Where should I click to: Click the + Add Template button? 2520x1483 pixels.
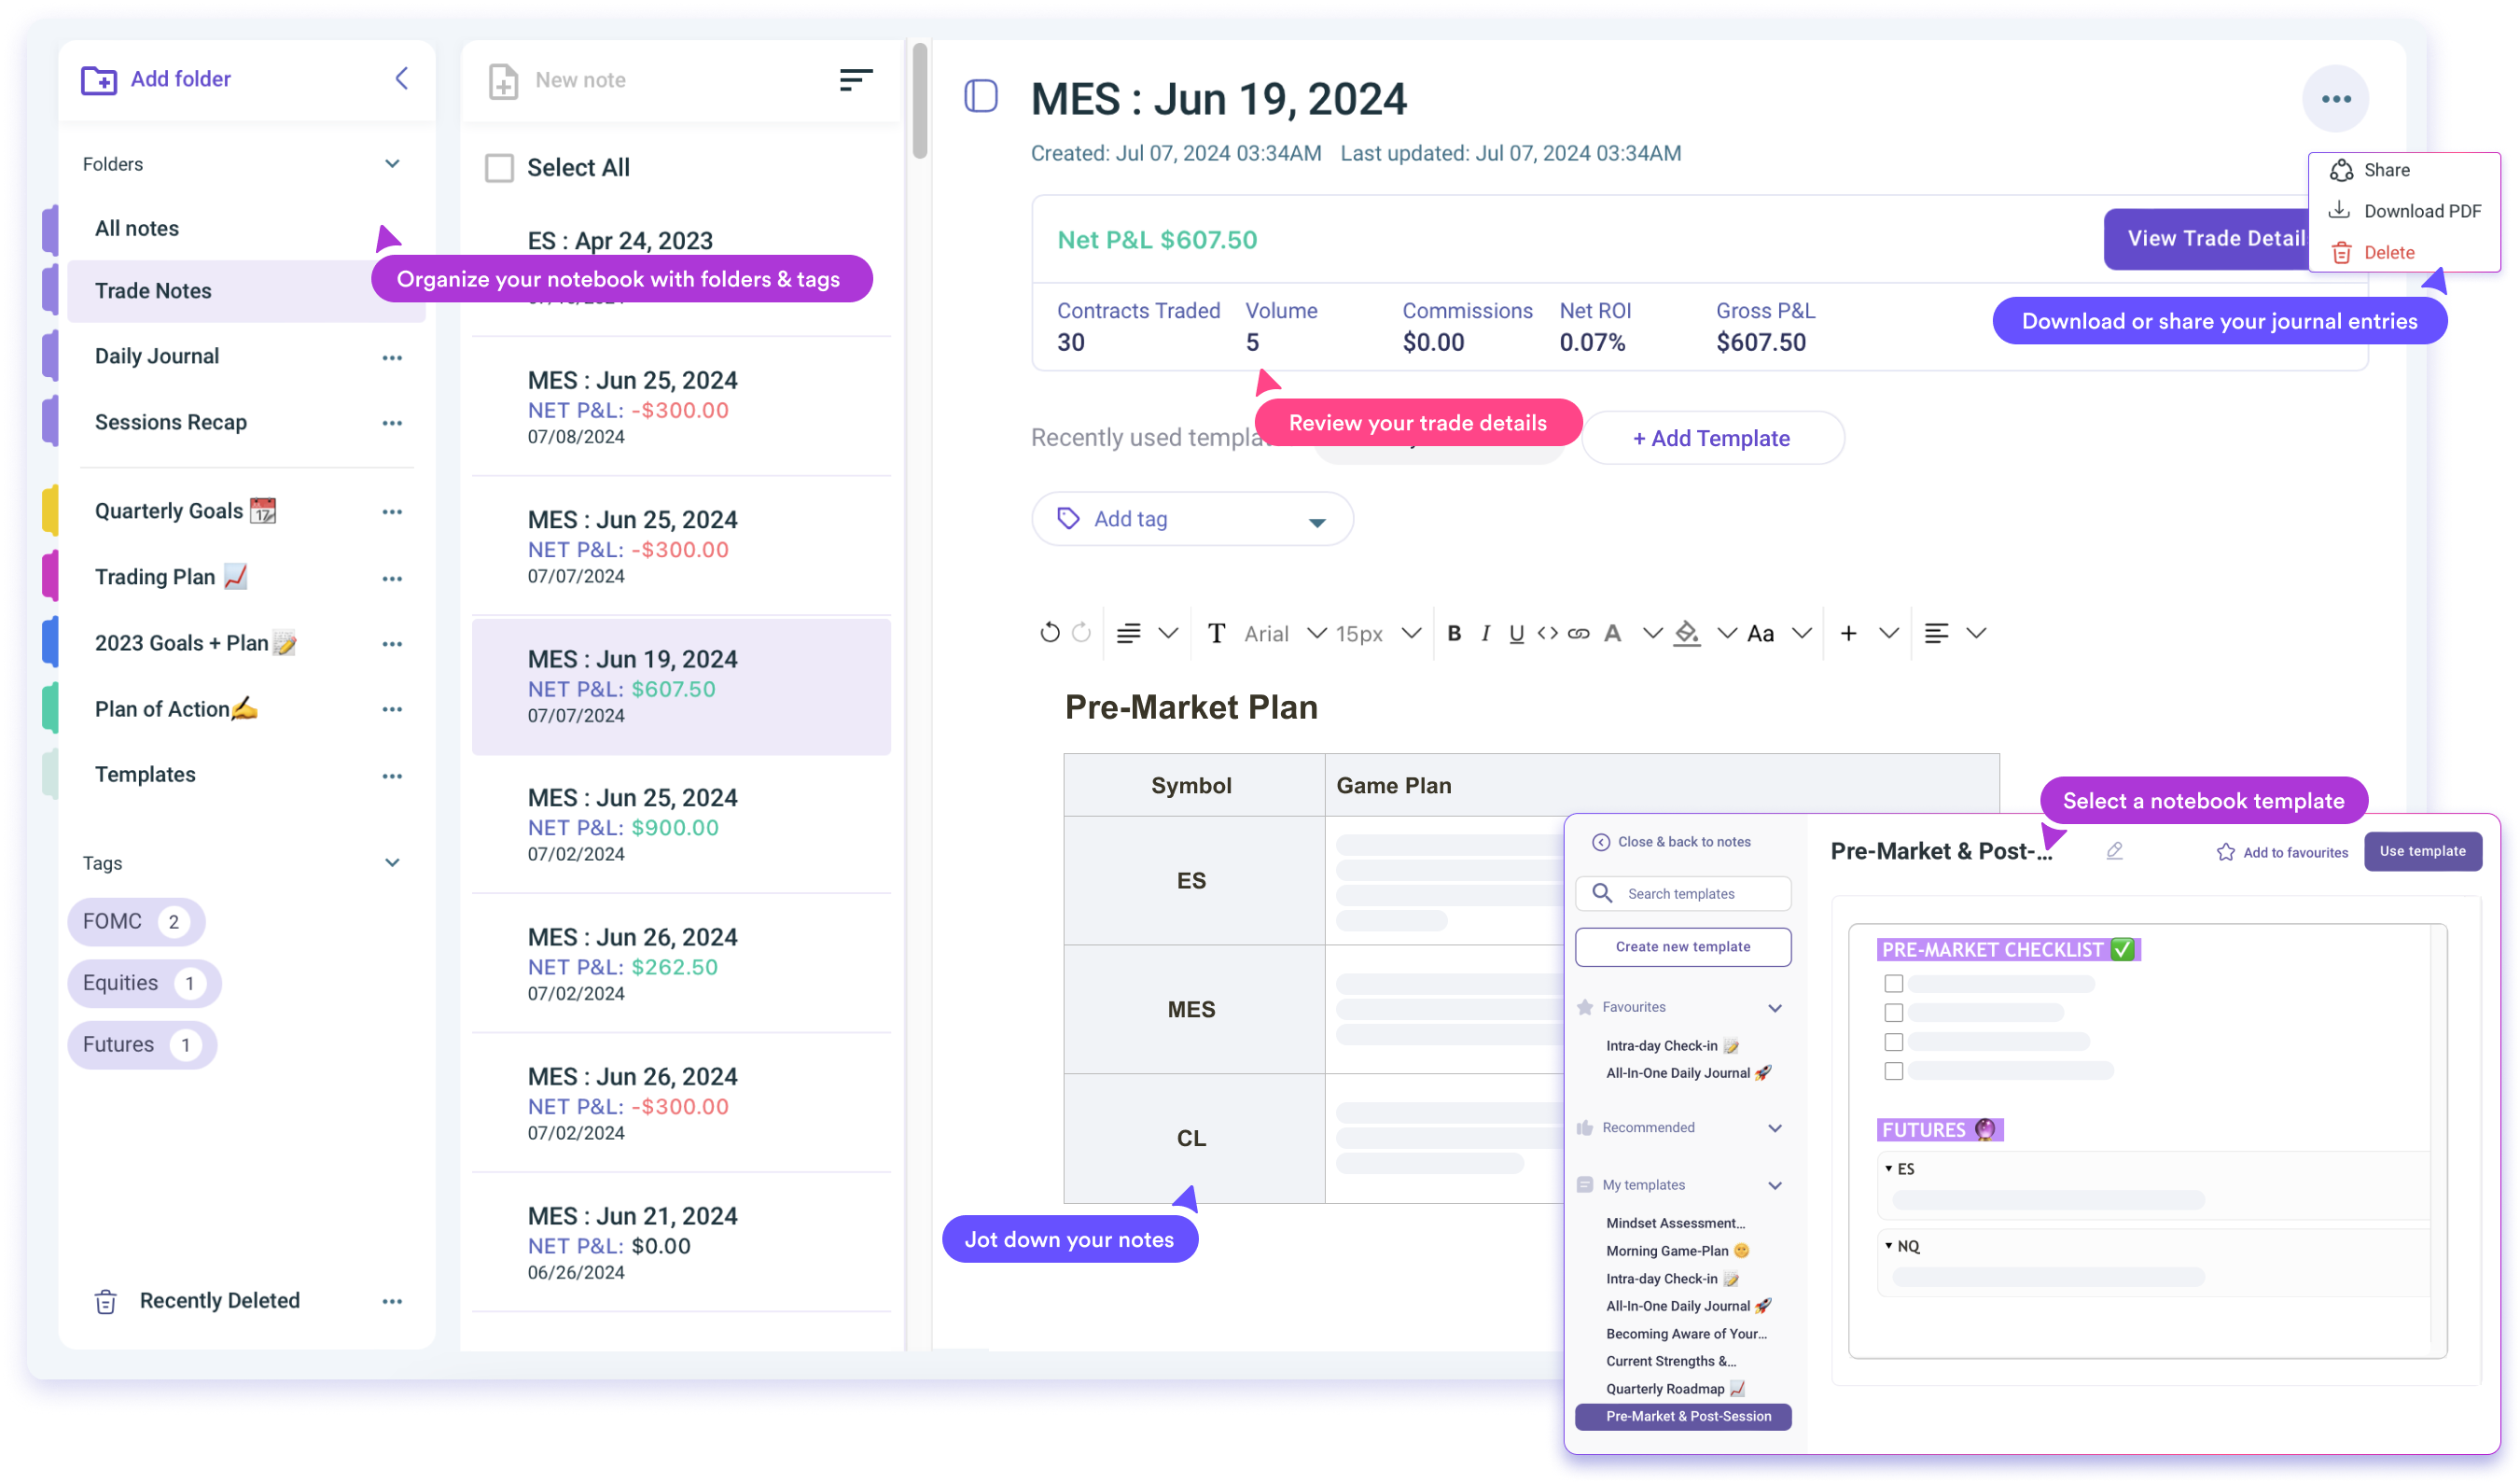pyautogui.click(x=1711, y=438)
